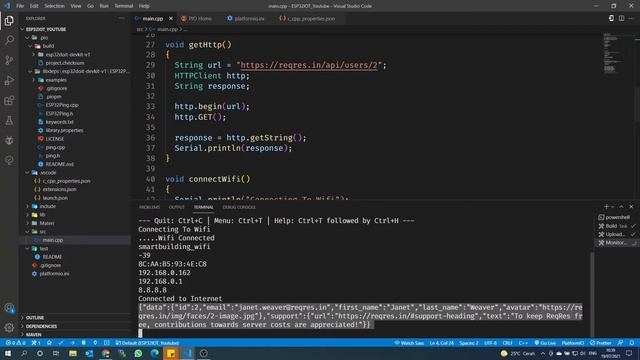
Task: Create a new terminal with plus icon
Action: click(606, 207)
